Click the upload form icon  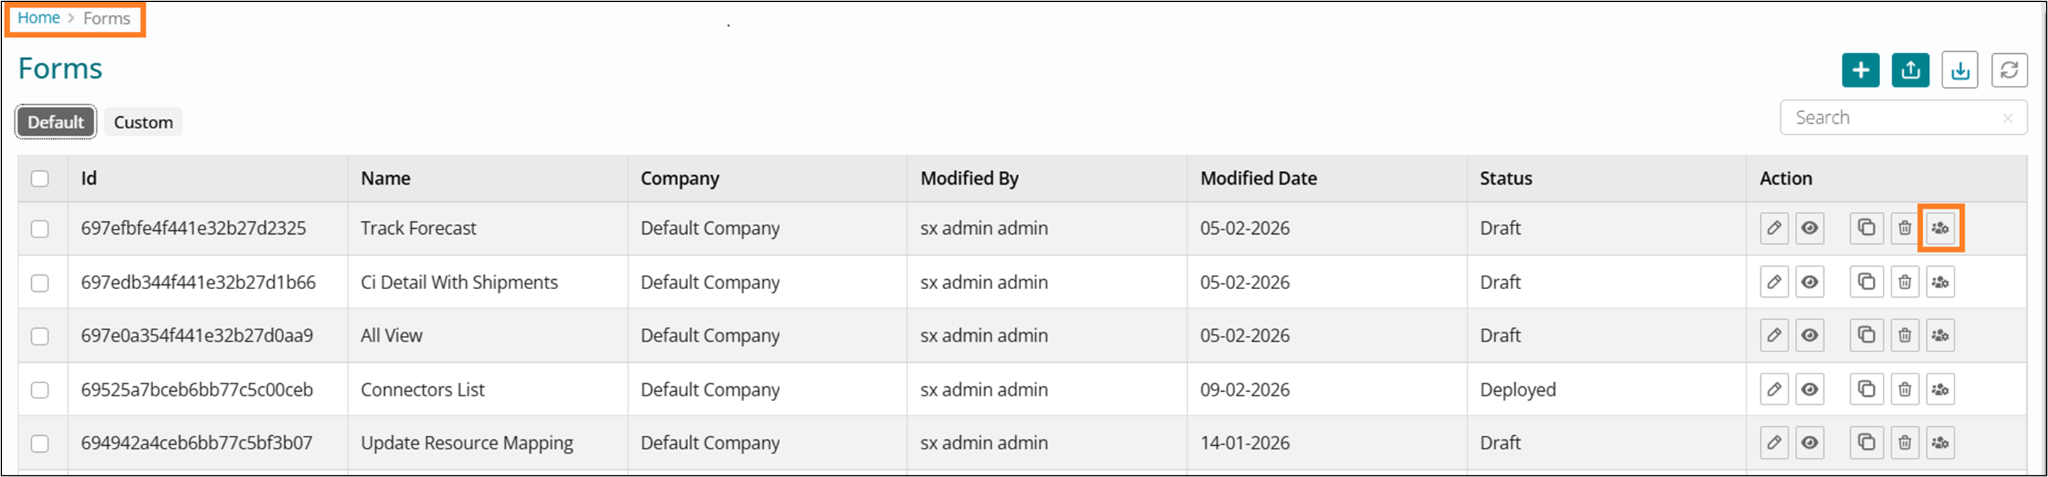1910,70
